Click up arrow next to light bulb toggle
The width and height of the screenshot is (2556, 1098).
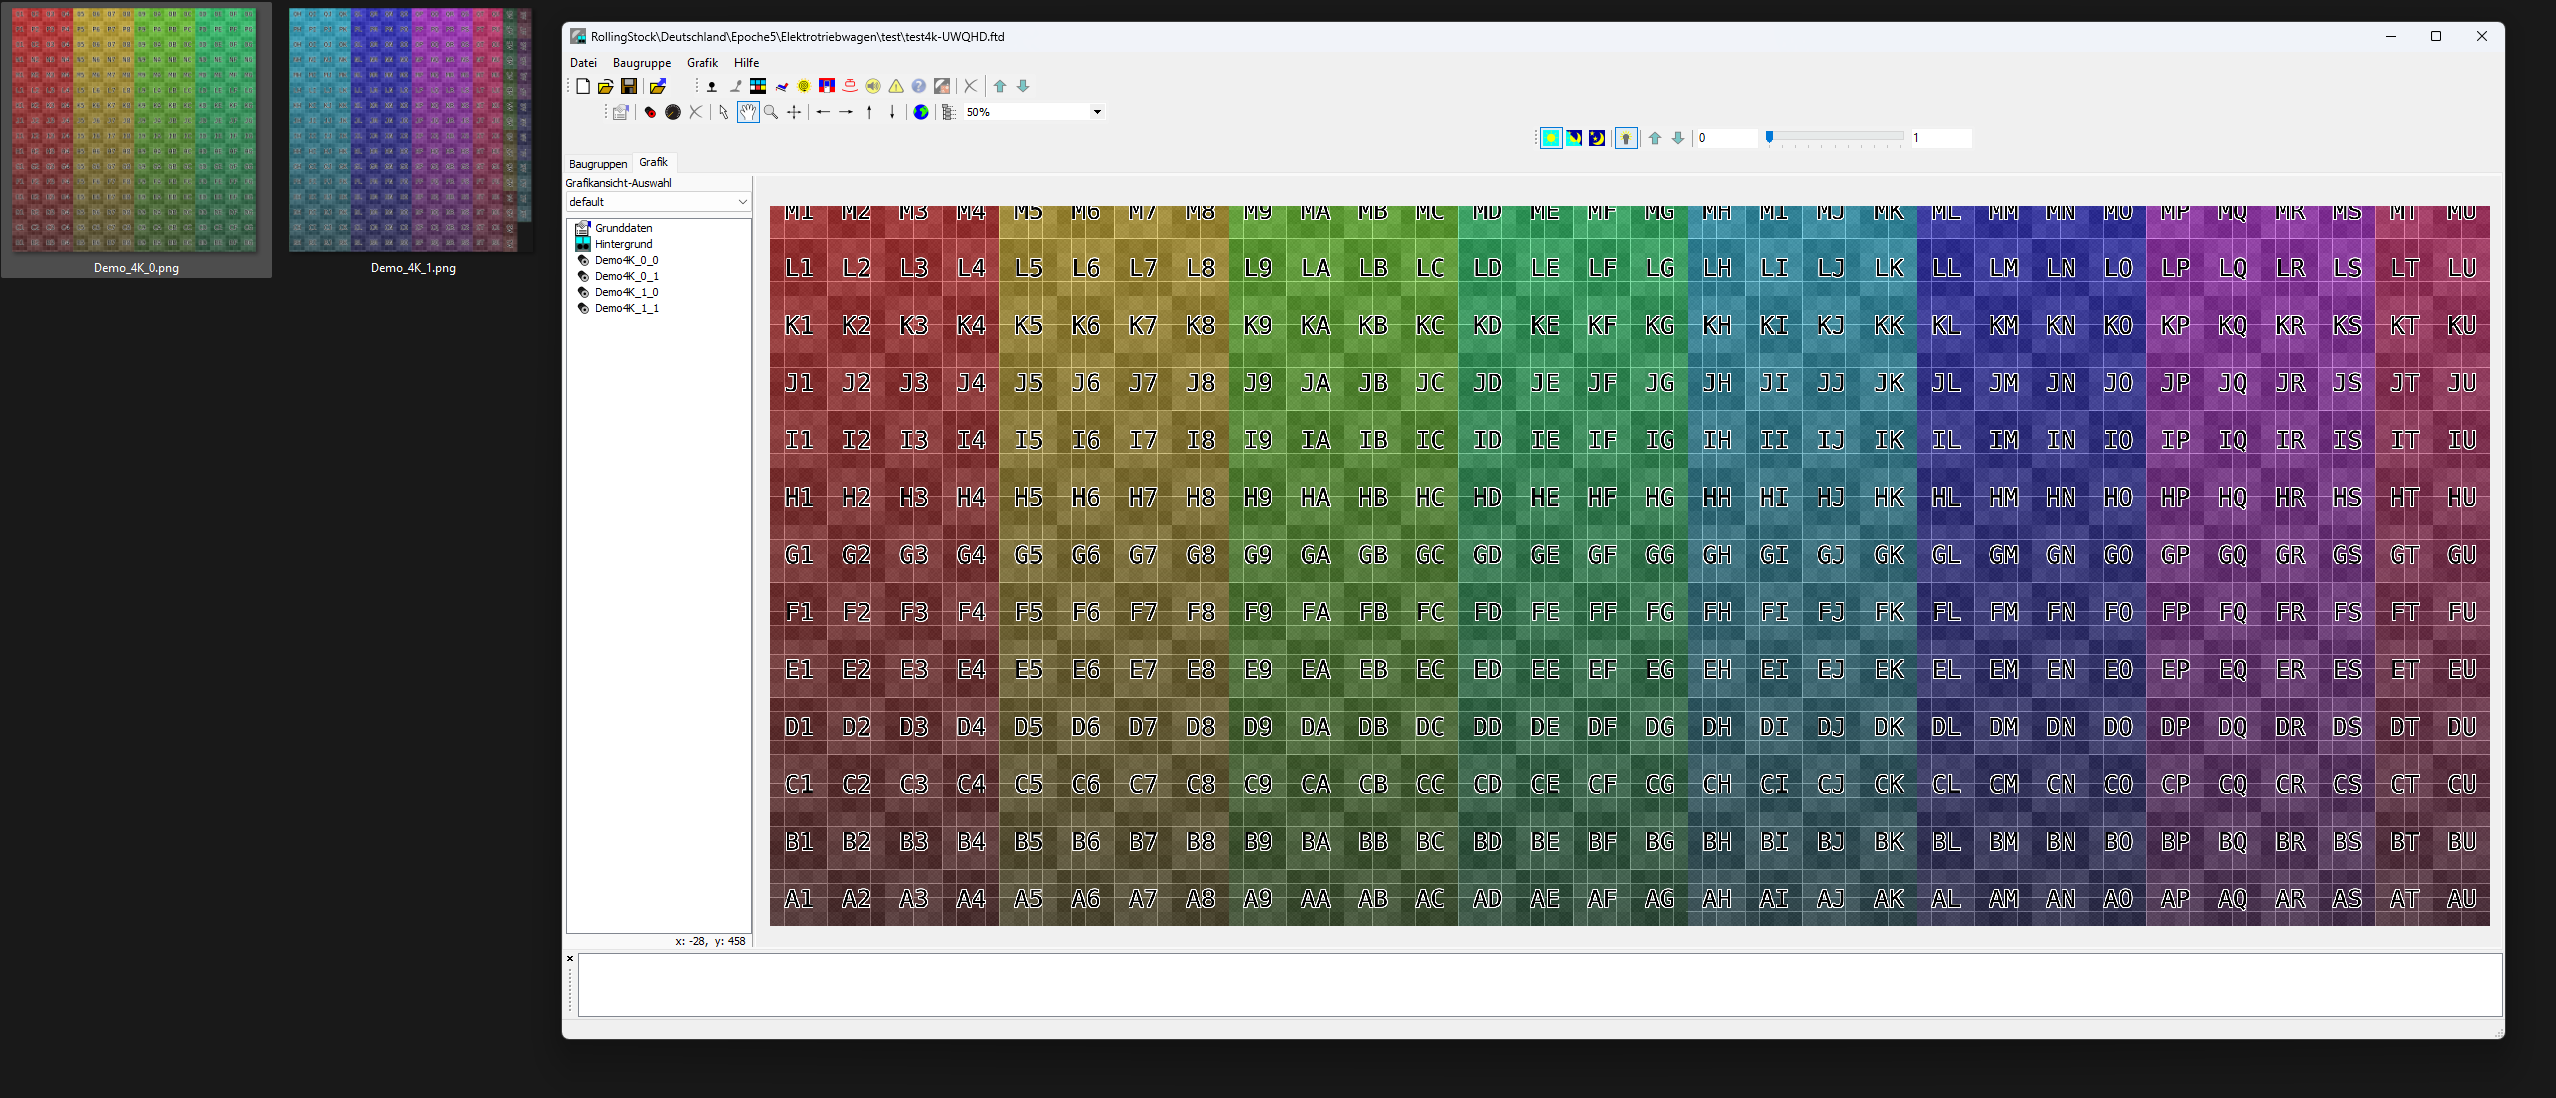point(1655,138)
